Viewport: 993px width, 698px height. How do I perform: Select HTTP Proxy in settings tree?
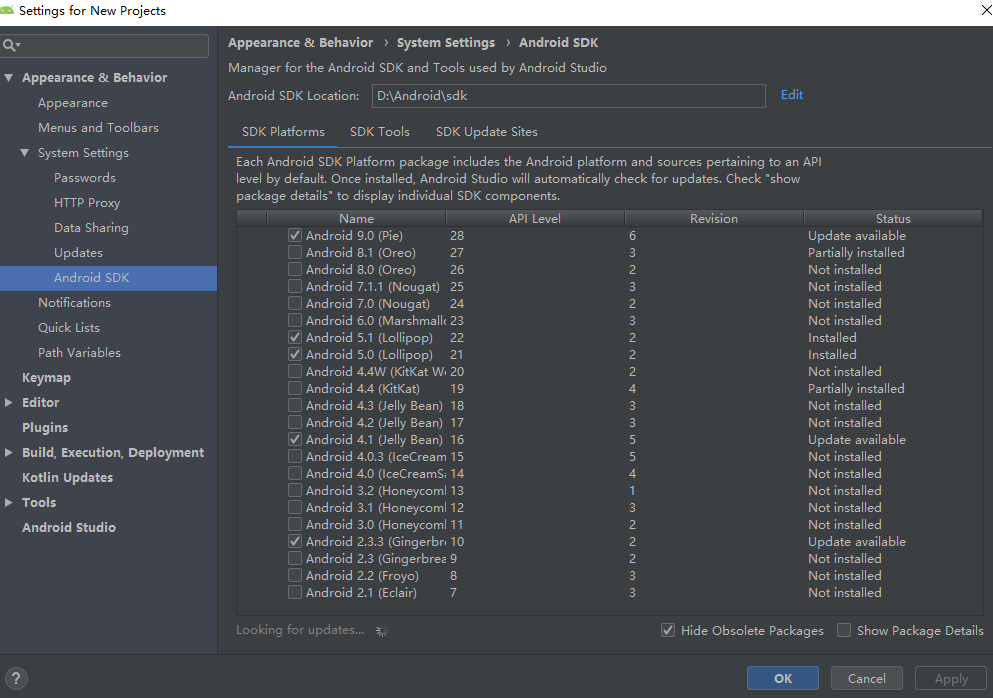(87, 203)
